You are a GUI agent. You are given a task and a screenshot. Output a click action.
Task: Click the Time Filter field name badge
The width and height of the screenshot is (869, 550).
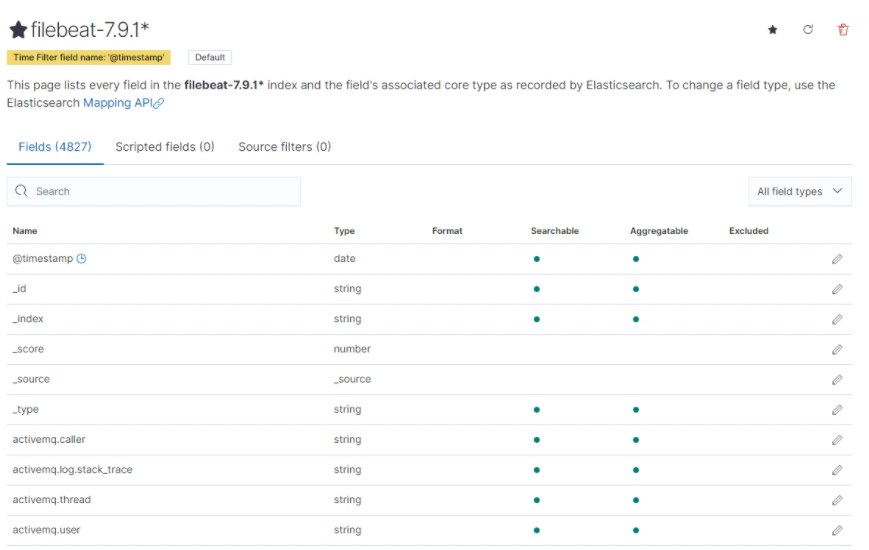click(89, 57)
